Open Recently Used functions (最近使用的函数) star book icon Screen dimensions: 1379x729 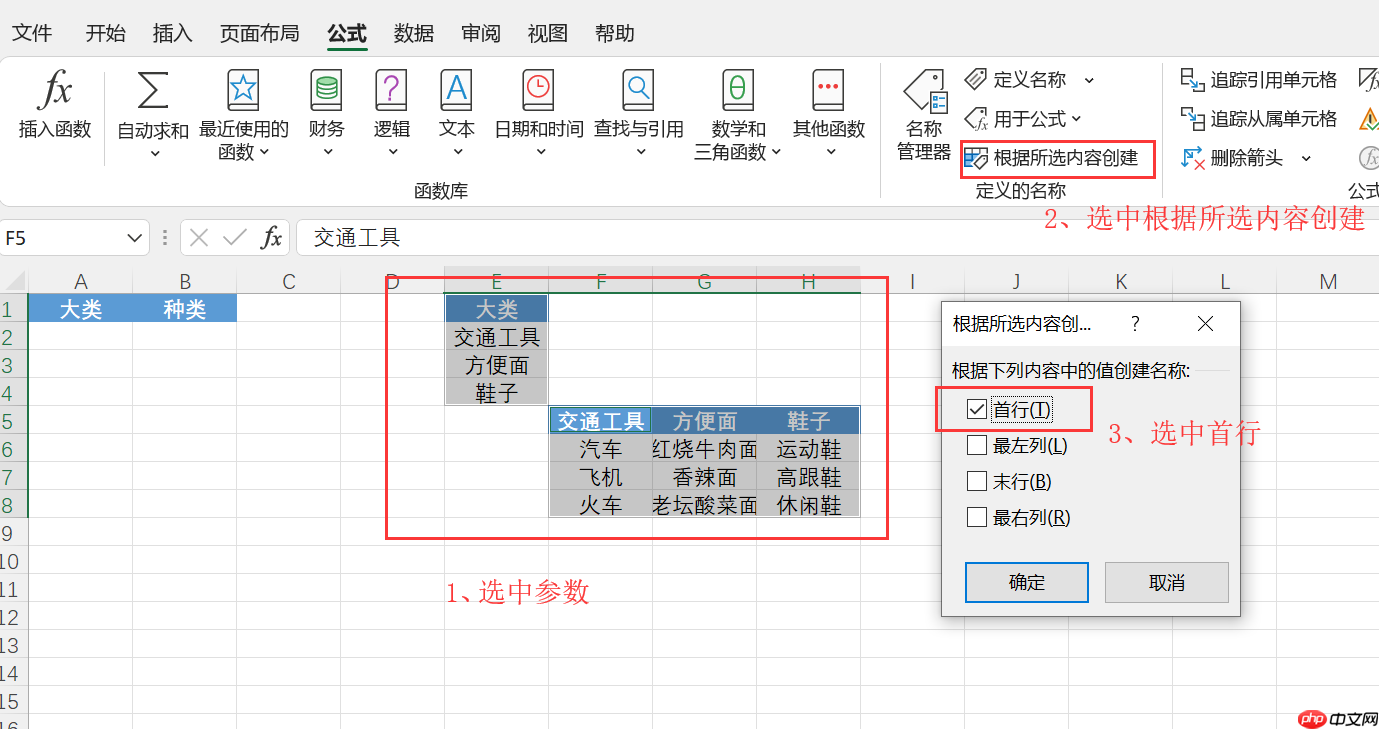point(243,90)
